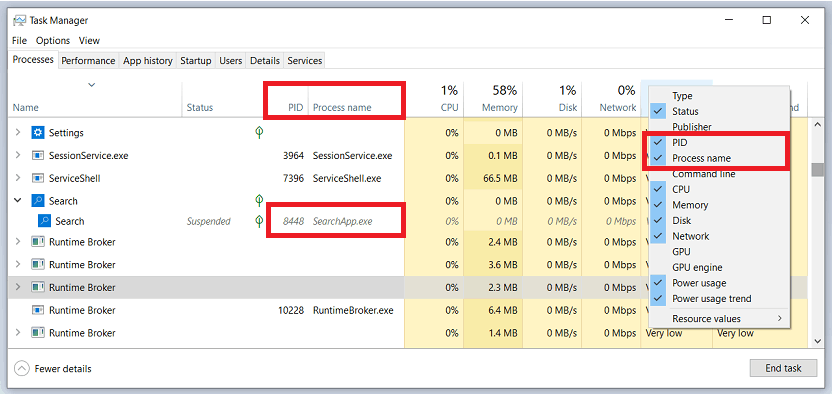This screenshot has height=394, width=832.
Task: Uncheck the Disk column option
Action: coord(719,220)
